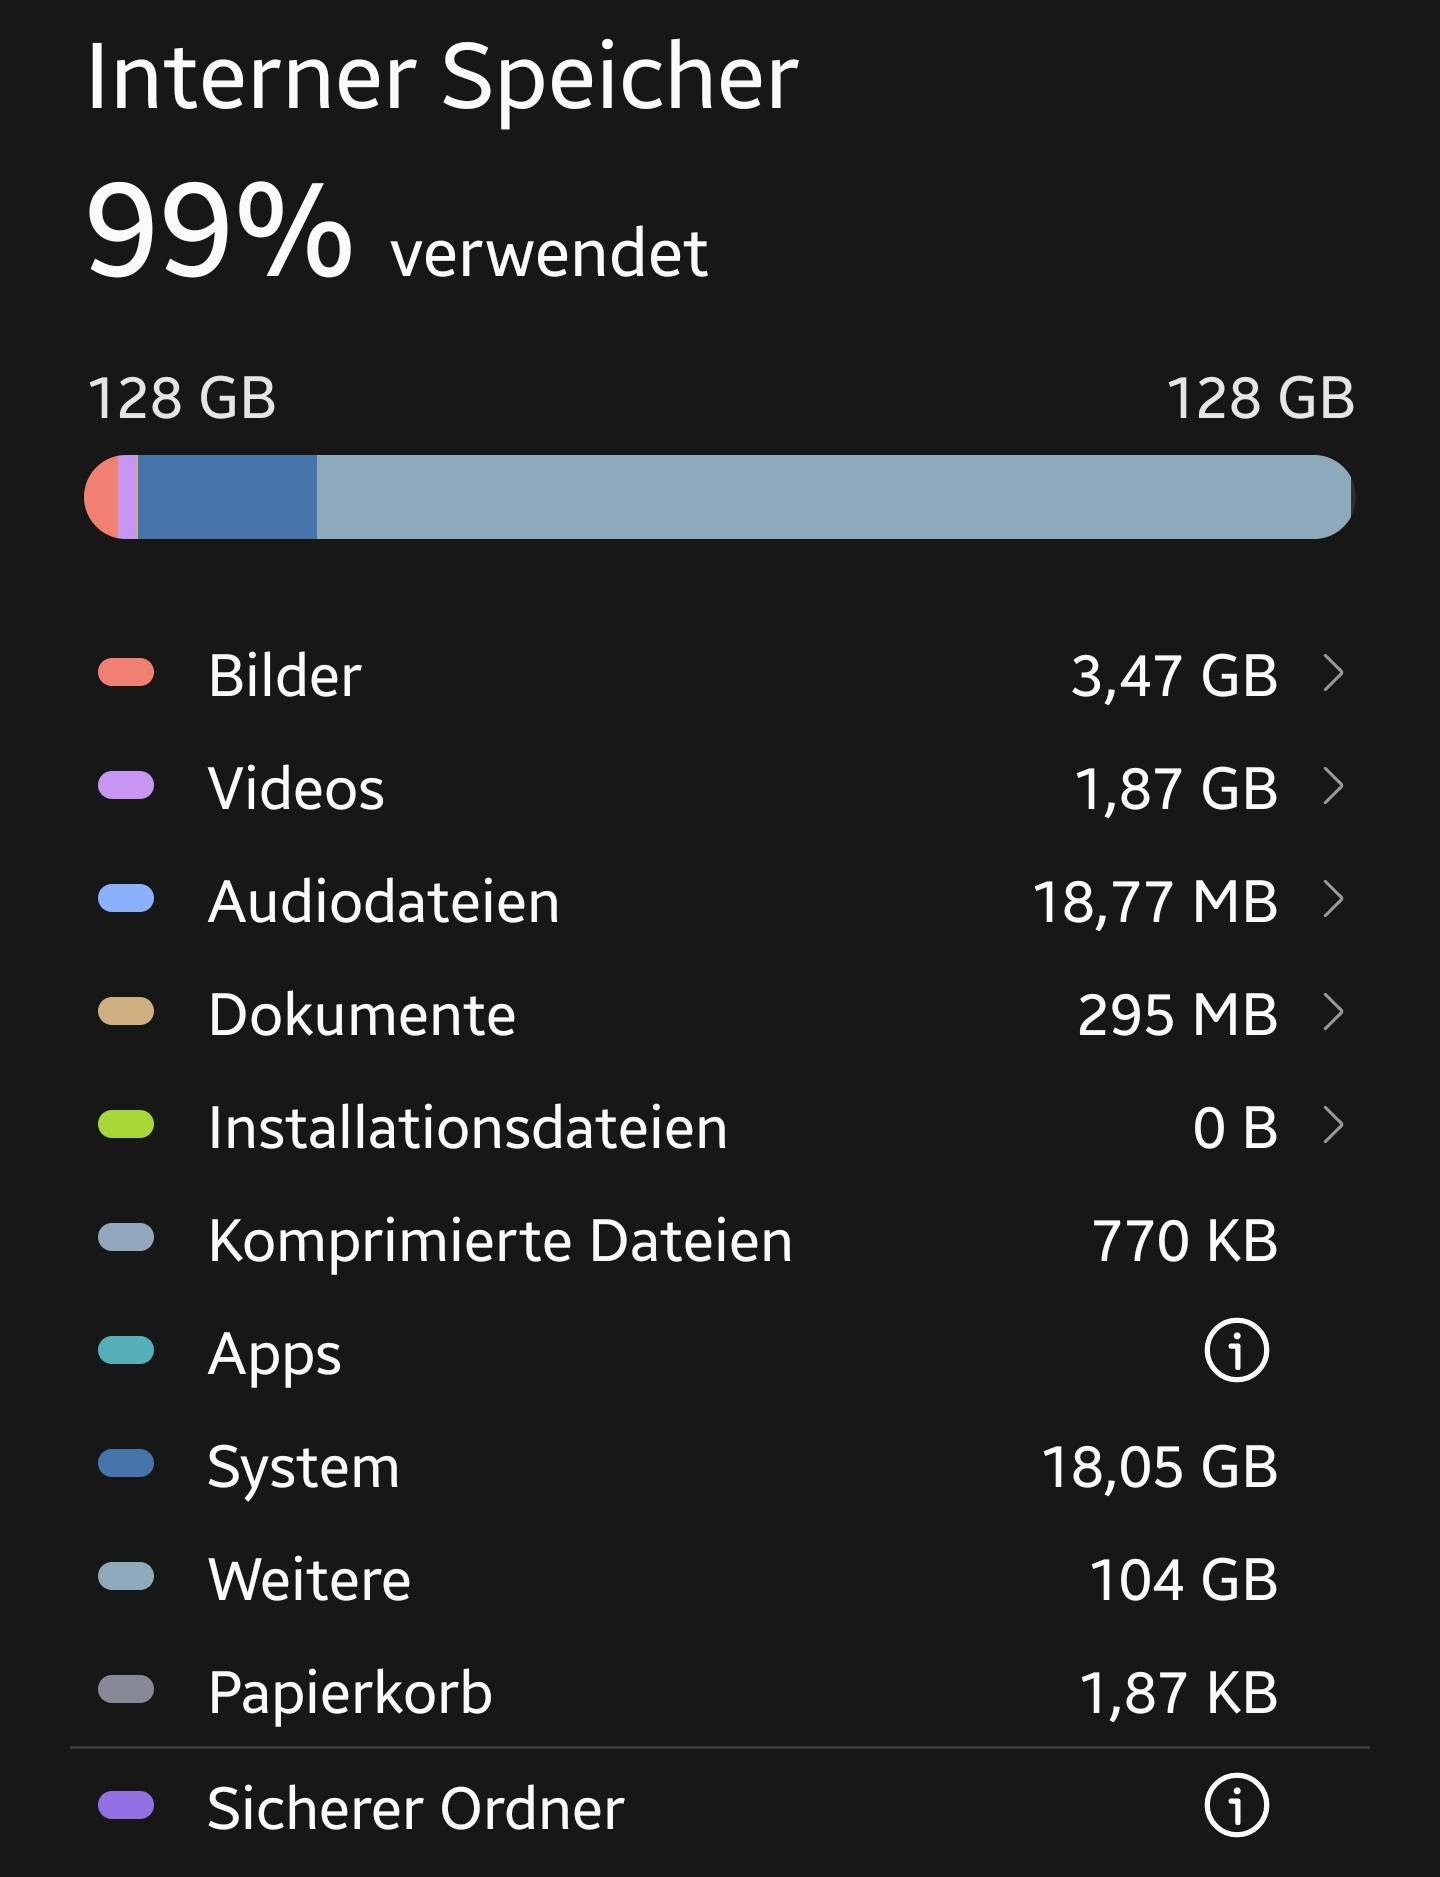
Task: Tap the info icon beside Sicherer Ordner
Action: [1236, 1806]
